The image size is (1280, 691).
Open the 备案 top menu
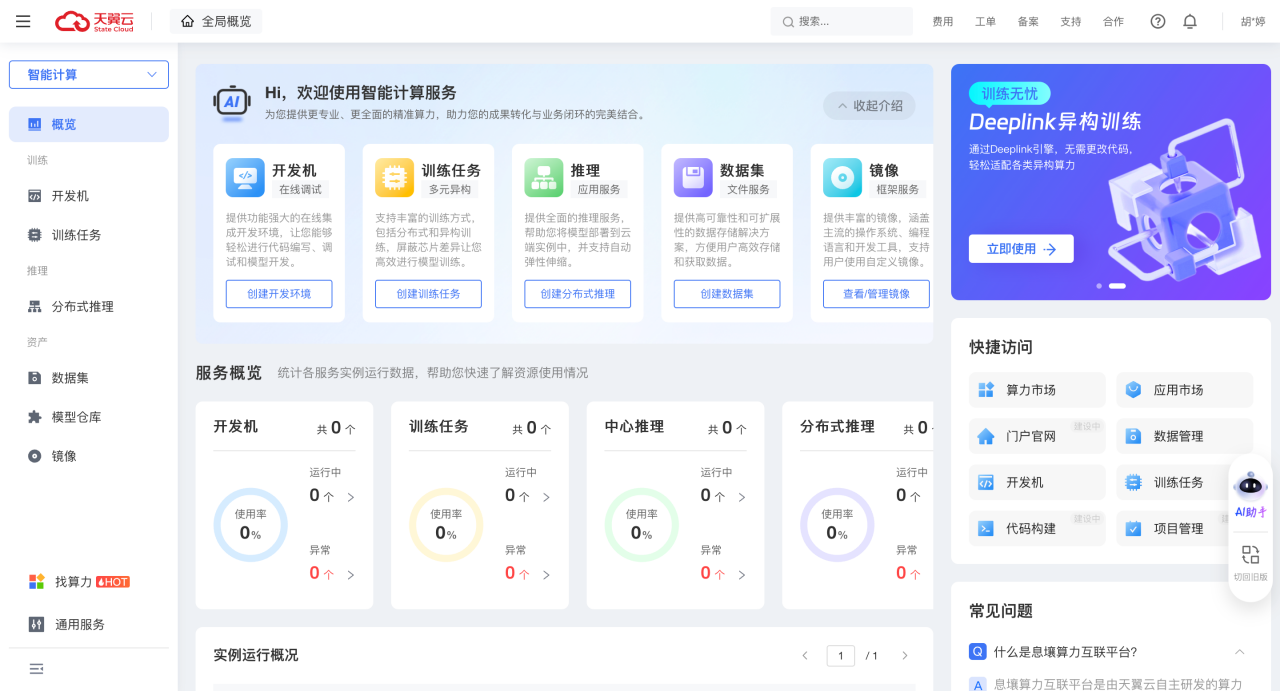(1028, 22)
